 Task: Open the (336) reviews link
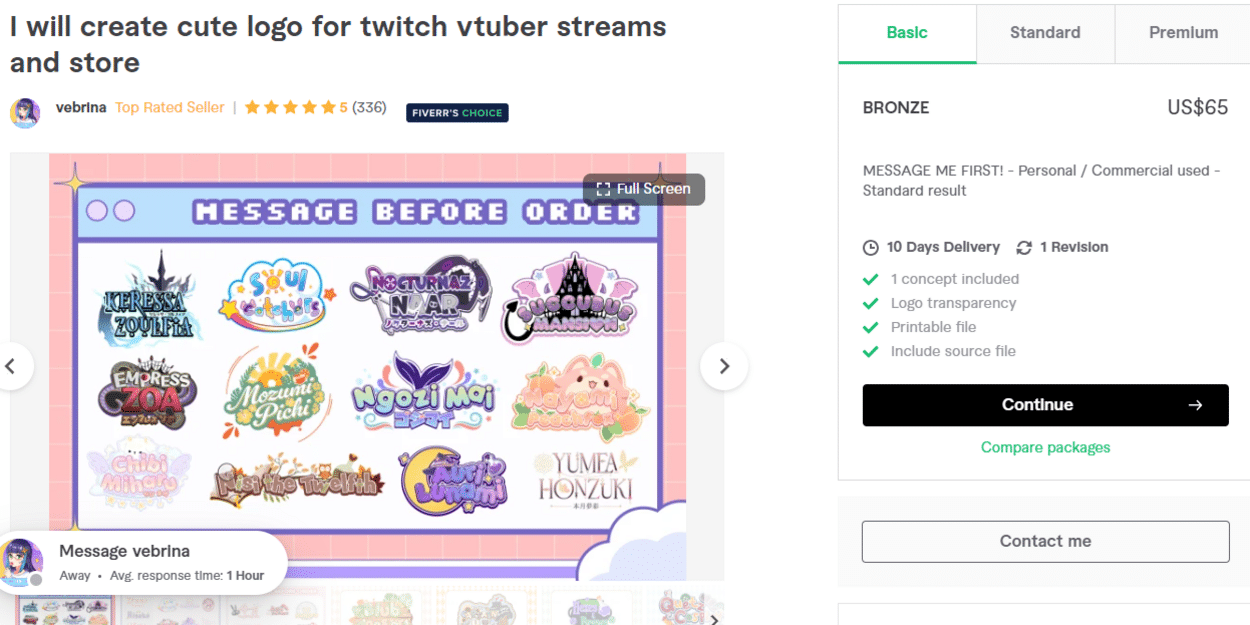pyautogui.click(x=372, y=107)
